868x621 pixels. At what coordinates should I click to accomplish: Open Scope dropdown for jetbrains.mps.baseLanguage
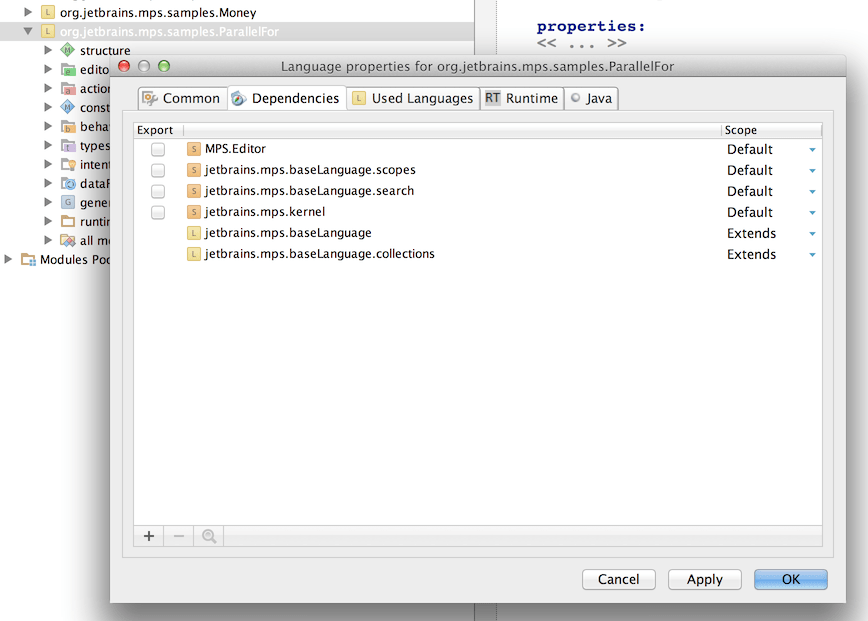(812, 234)
